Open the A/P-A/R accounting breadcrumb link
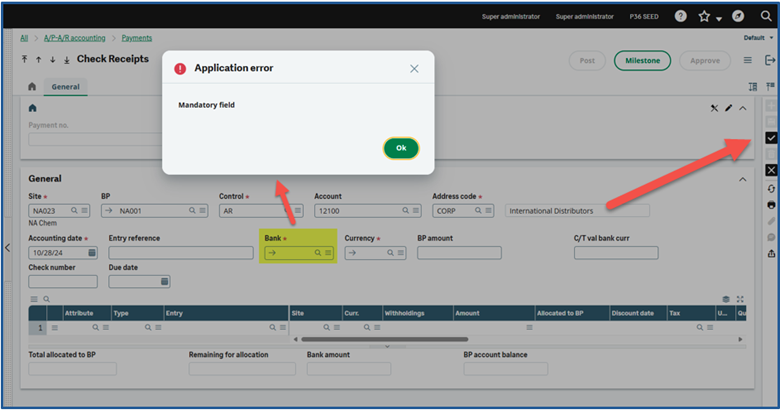This screenshot has height=410, width=780. (76, 38)
